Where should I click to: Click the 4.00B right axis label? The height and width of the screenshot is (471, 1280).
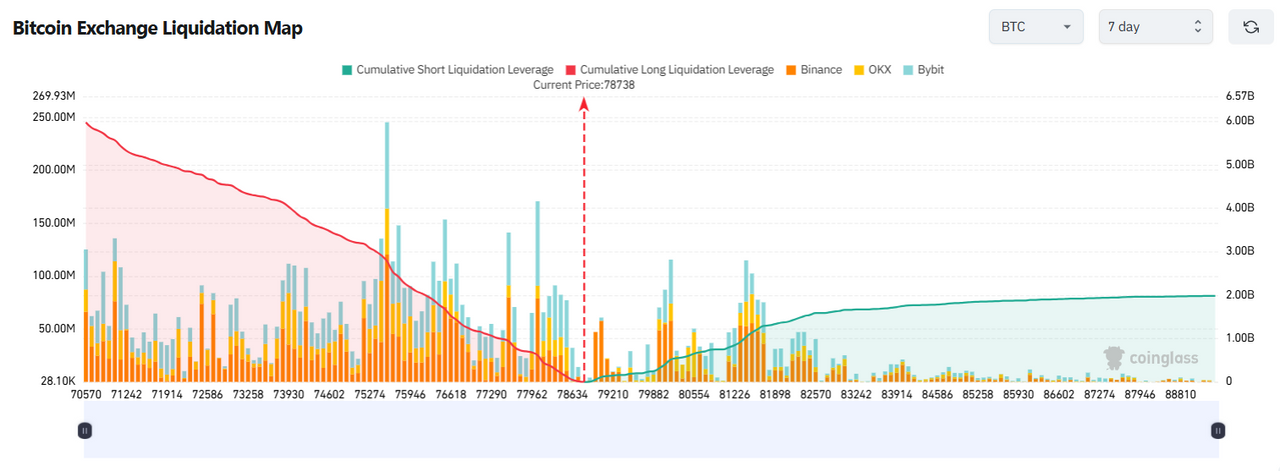(x=1240, y=208)
